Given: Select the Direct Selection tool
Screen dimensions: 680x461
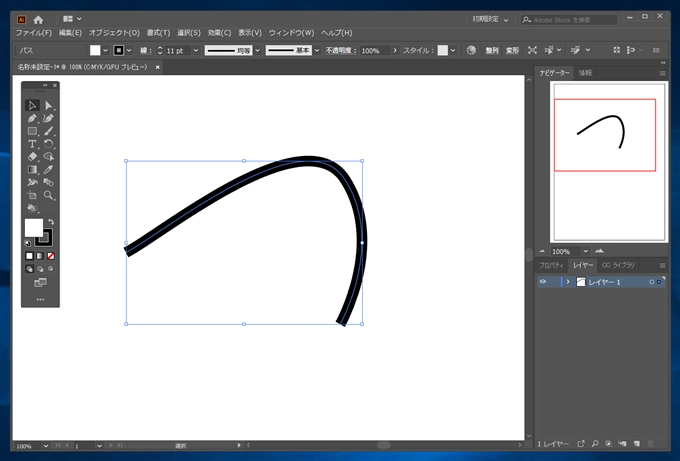Looking at the screenshot, I should click(x=49, y=105).
